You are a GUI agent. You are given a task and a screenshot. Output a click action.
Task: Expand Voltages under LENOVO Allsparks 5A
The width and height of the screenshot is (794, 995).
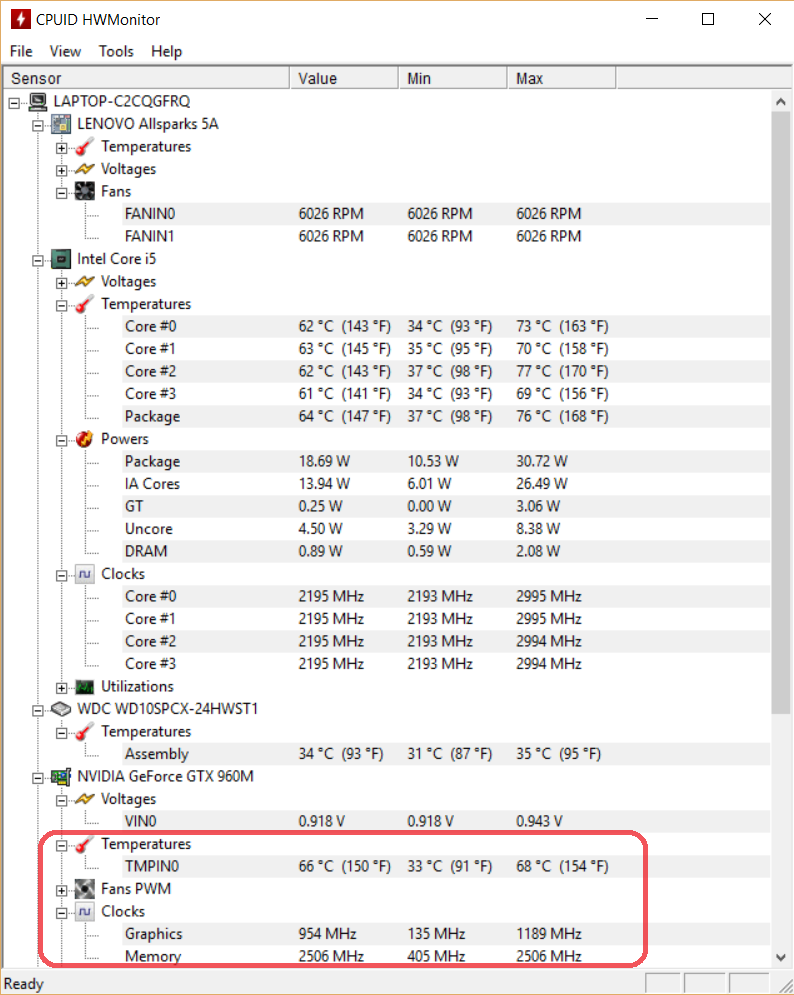click(x=62, y=170)
